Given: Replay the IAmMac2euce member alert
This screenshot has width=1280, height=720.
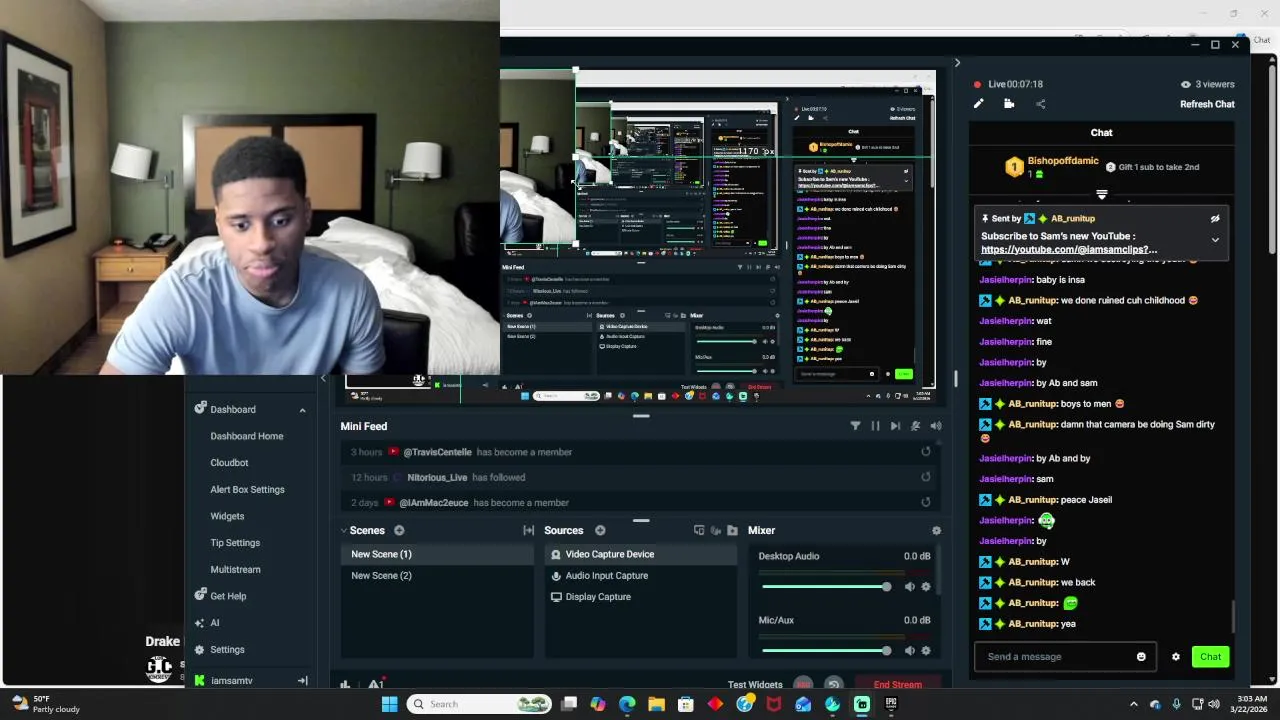Looking at the screenshot, I should point(926,502).
